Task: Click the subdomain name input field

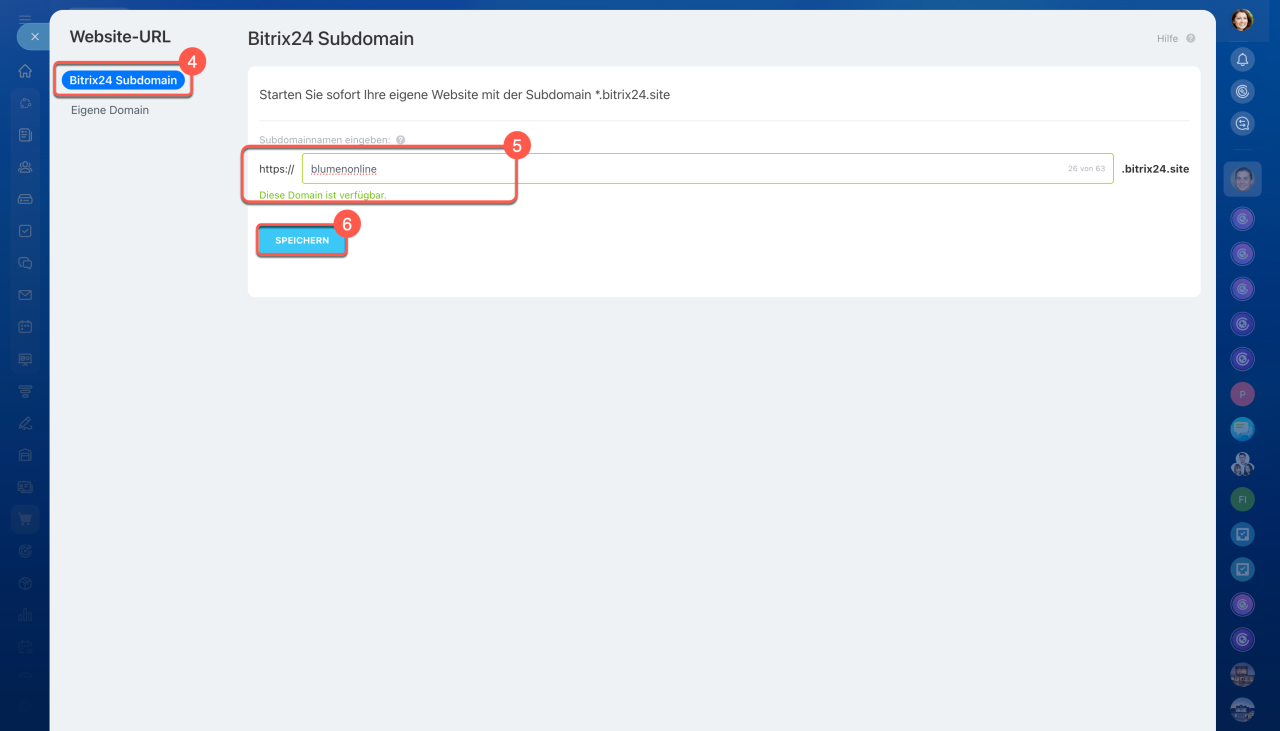Action: coord(680,169)
